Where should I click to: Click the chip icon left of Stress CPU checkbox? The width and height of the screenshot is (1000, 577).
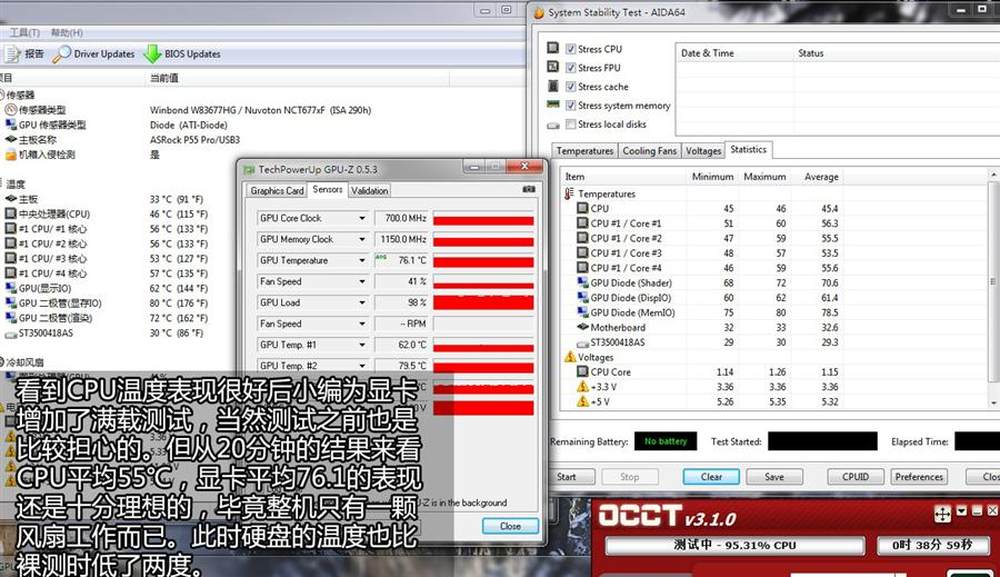[x=553, y=48]
